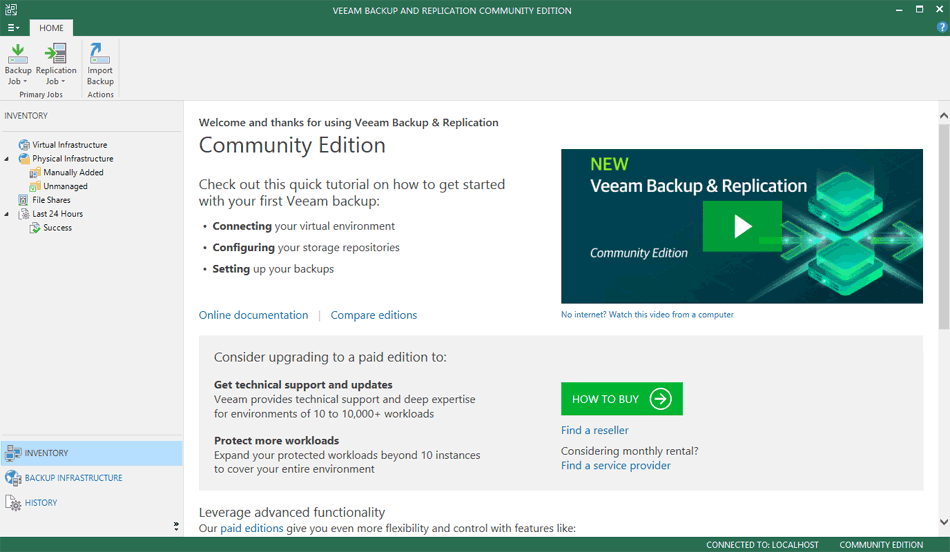Screen dimensions: 950x552
Task: Minimize the Veeam window
Action: [899, 10]
